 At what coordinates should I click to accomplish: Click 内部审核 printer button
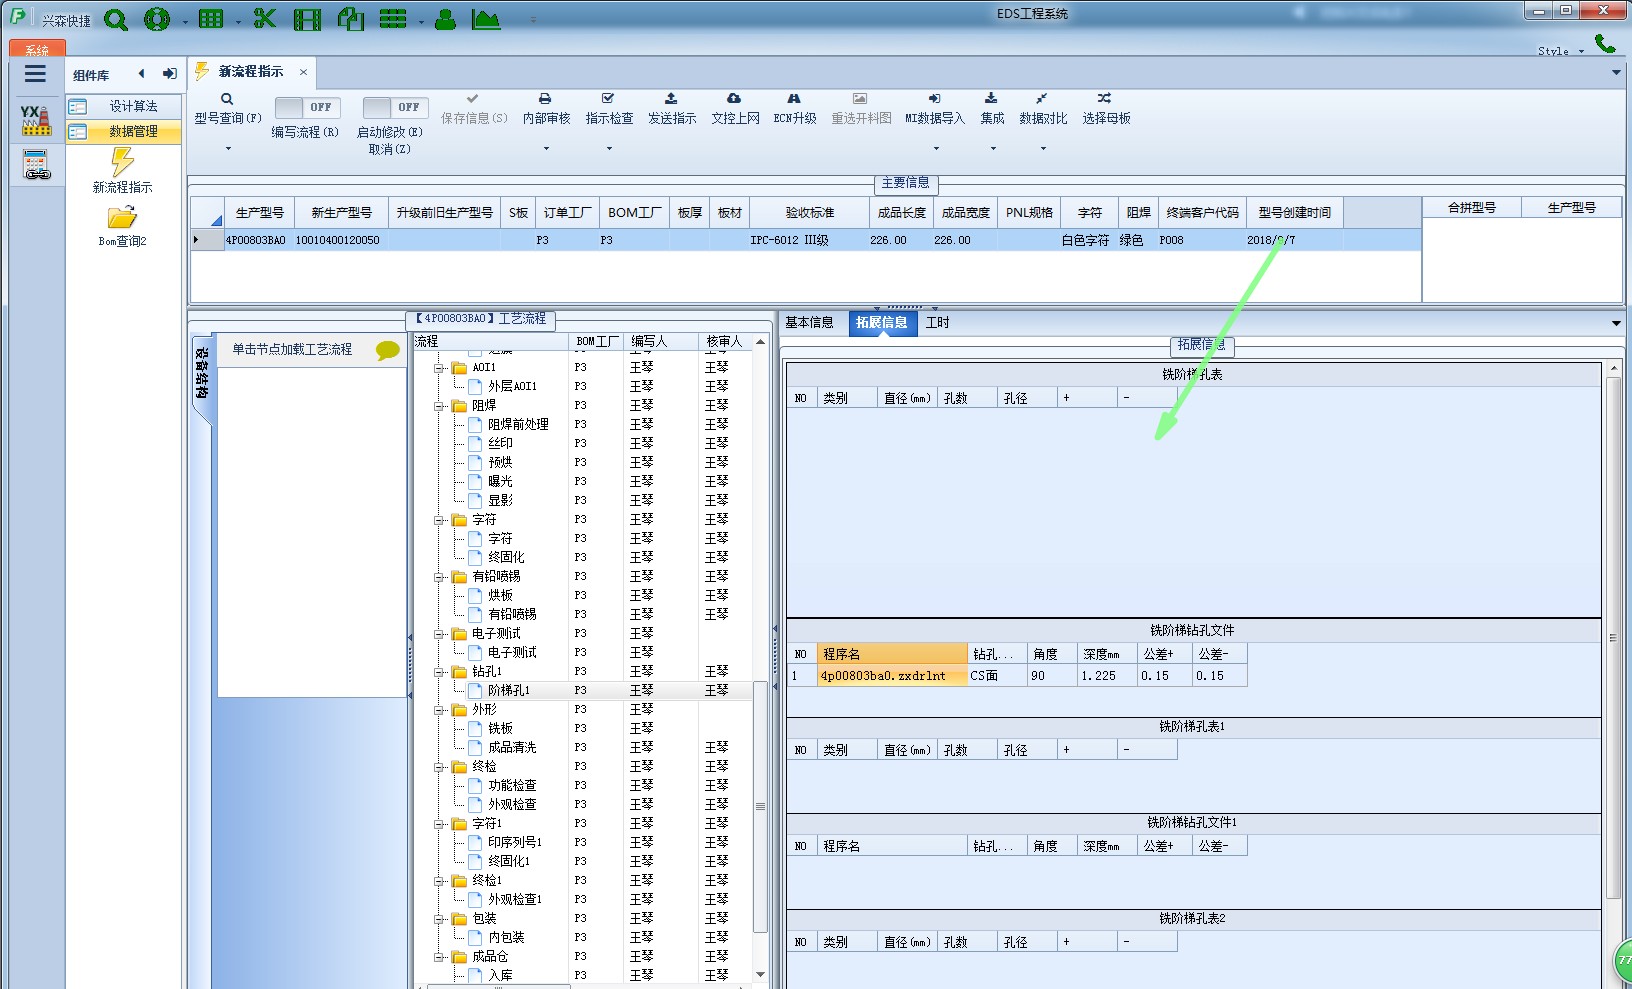click(546, 108)
